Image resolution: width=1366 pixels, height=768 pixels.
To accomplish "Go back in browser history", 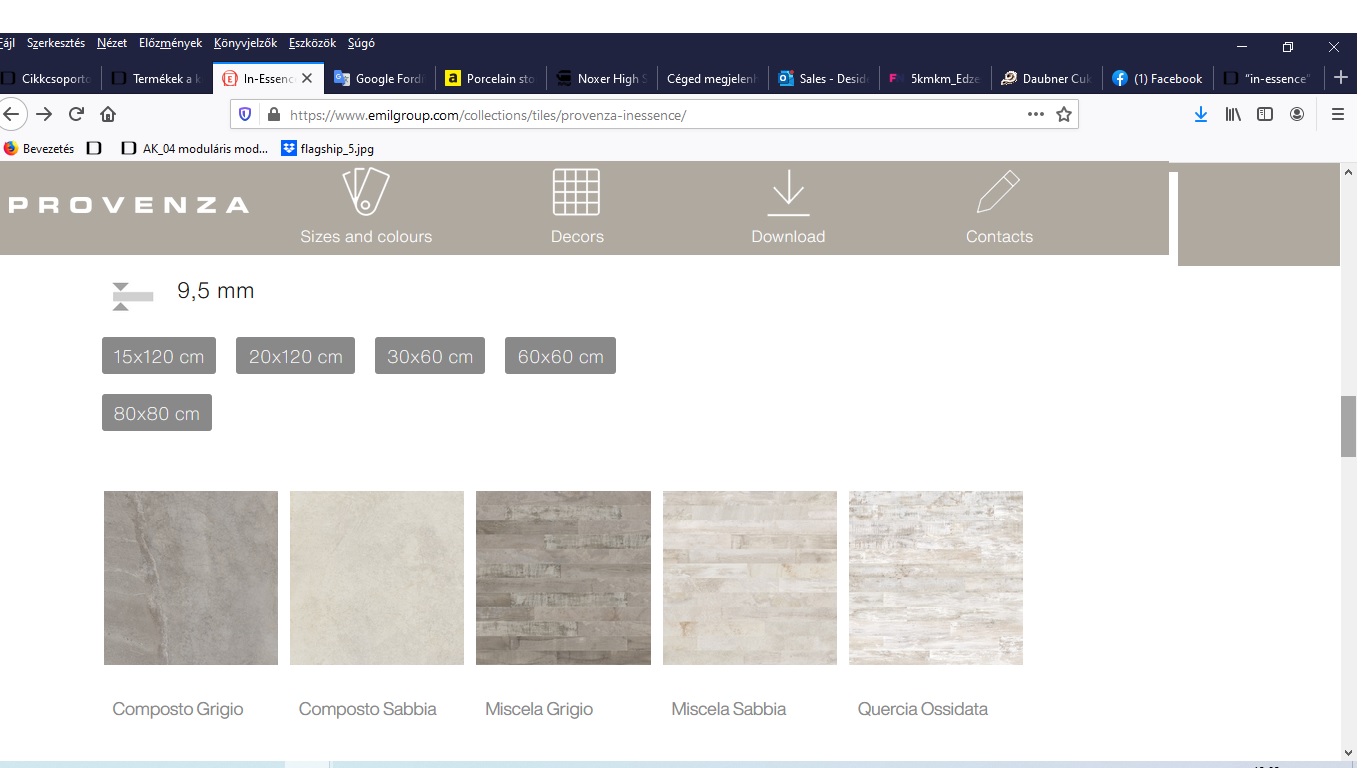I will (x=10, y=114).
